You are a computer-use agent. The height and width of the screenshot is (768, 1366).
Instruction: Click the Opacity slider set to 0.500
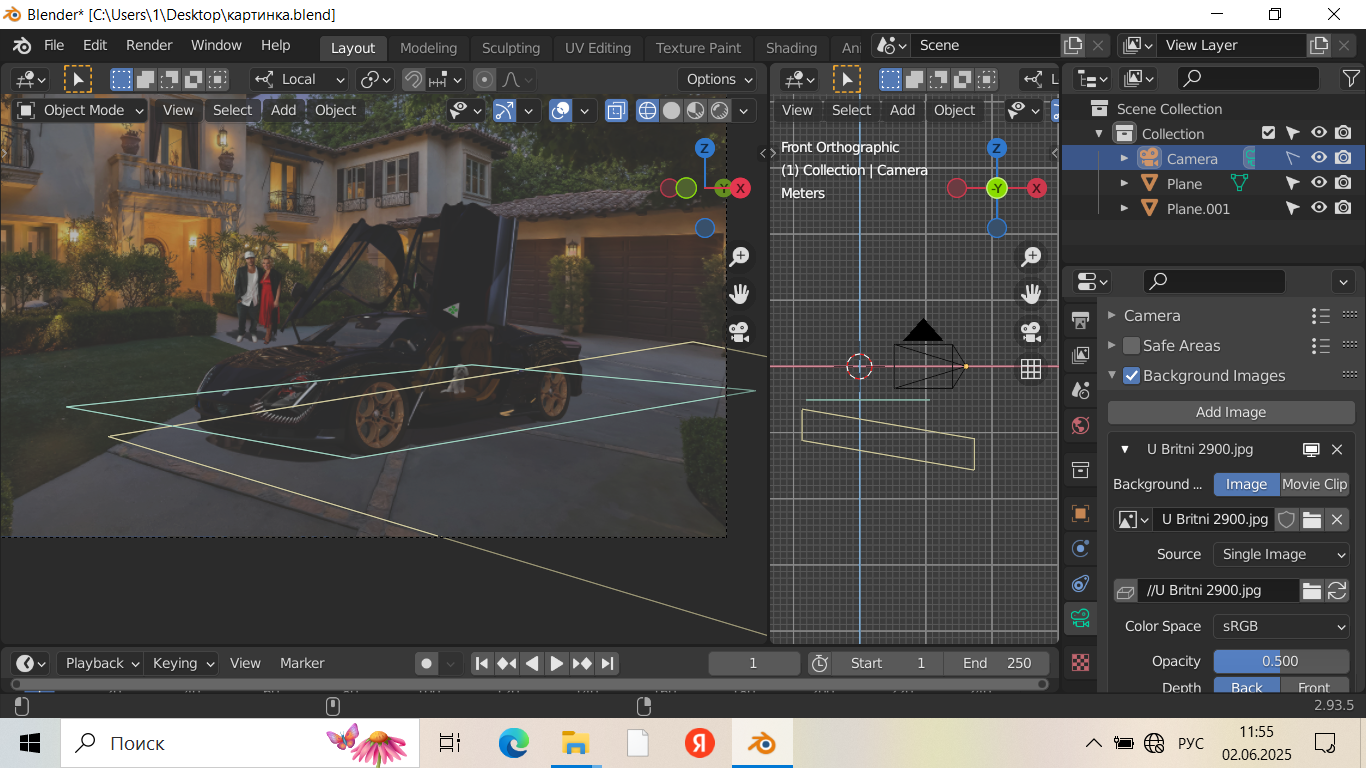tap(1280, 661)
